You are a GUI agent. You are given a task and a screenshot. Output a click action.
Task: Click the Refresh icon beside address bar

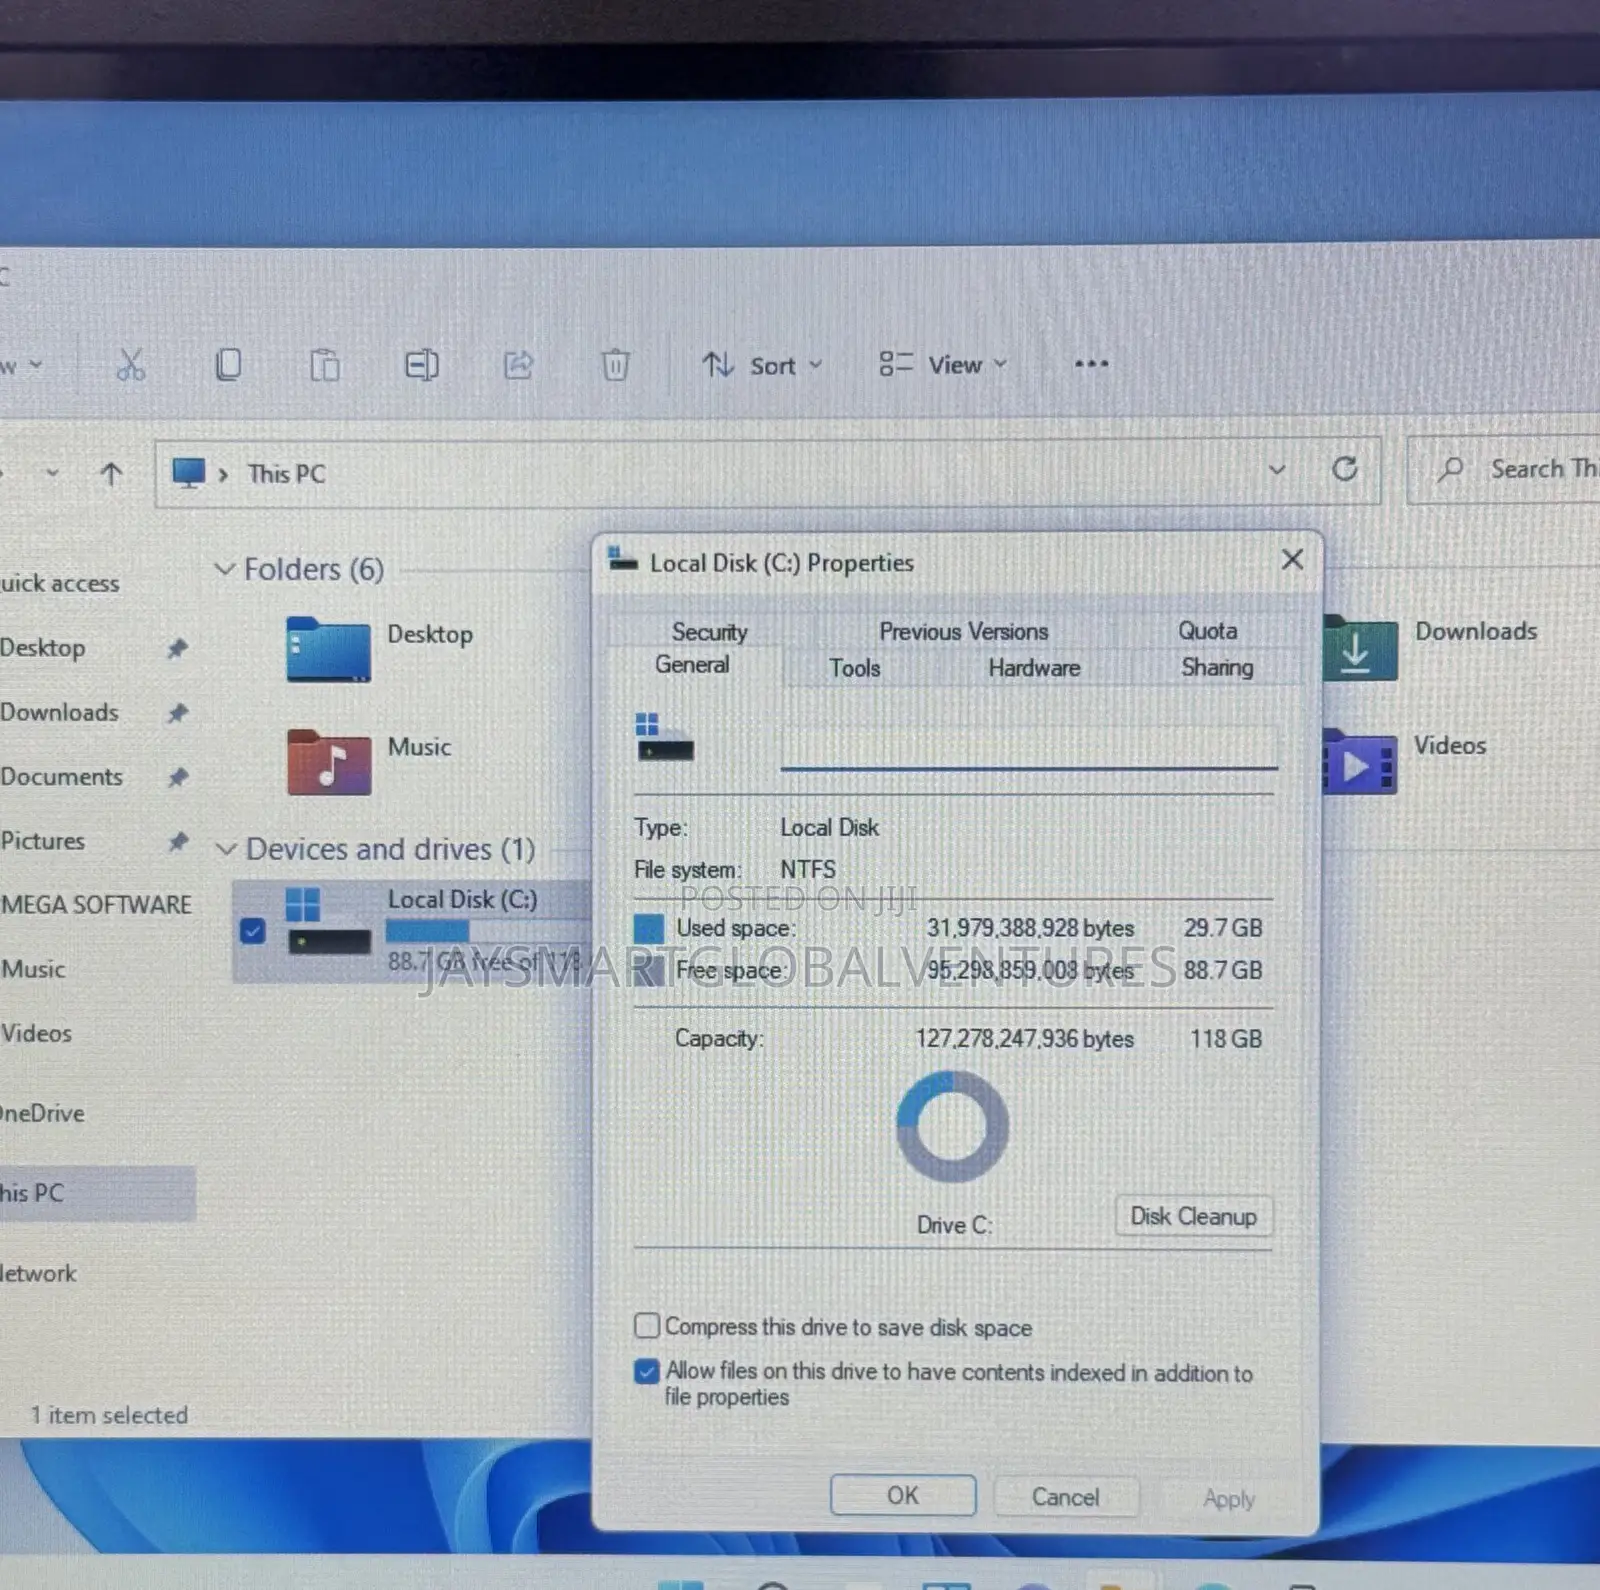click(1345, 469)
